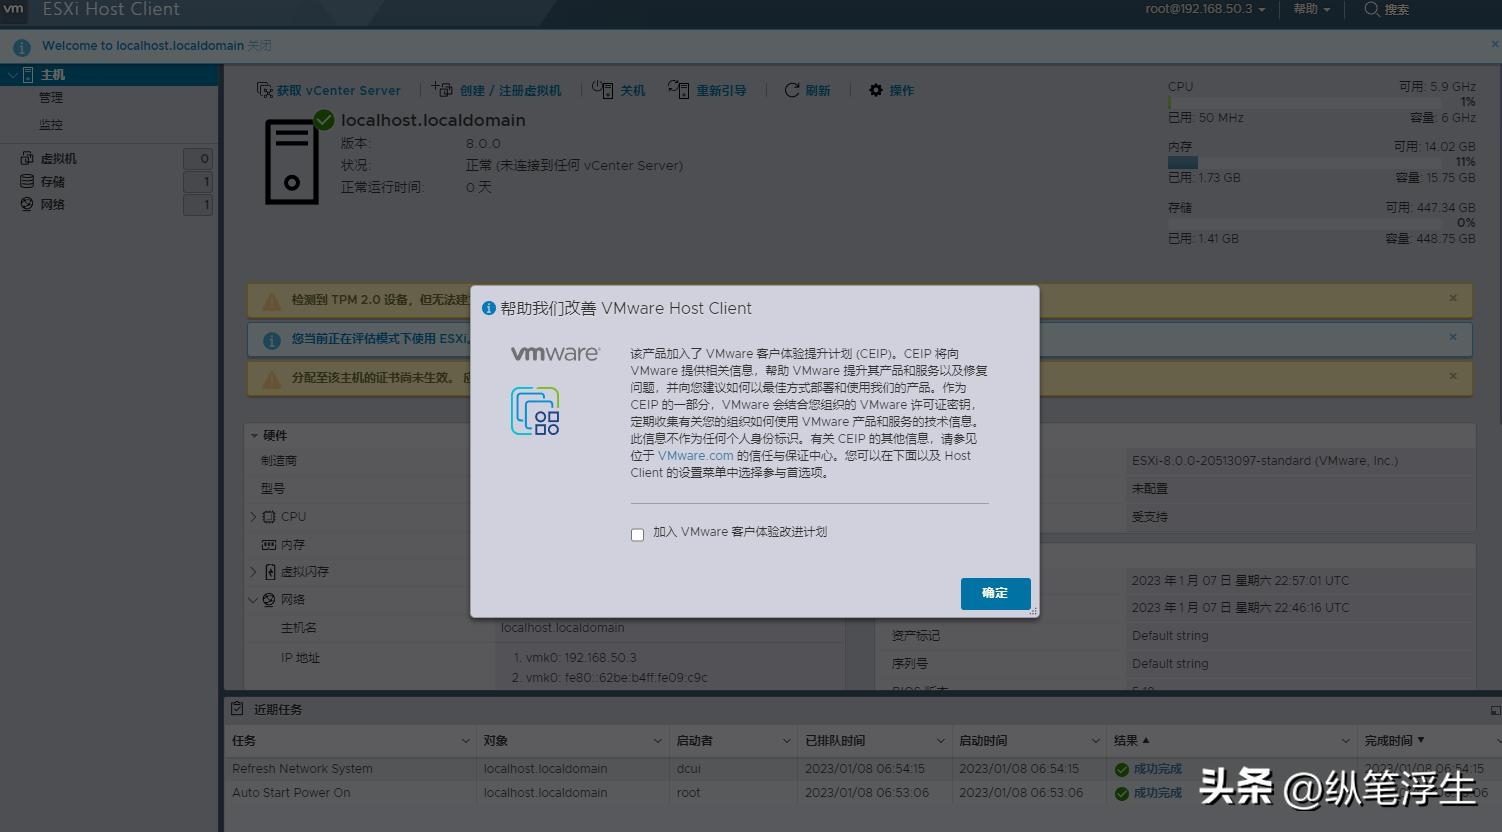Click the 确定 button in the dialog

point(994,593)
